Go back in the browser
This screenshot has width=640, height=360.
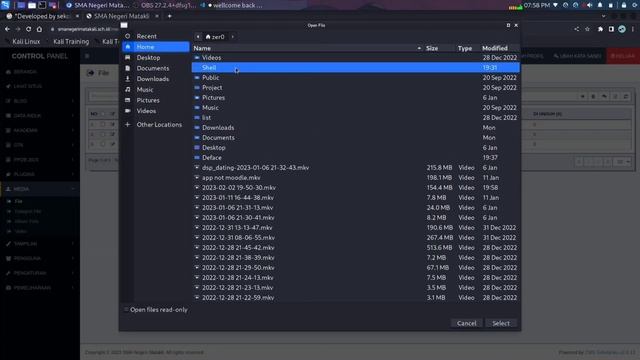(7, 29)
